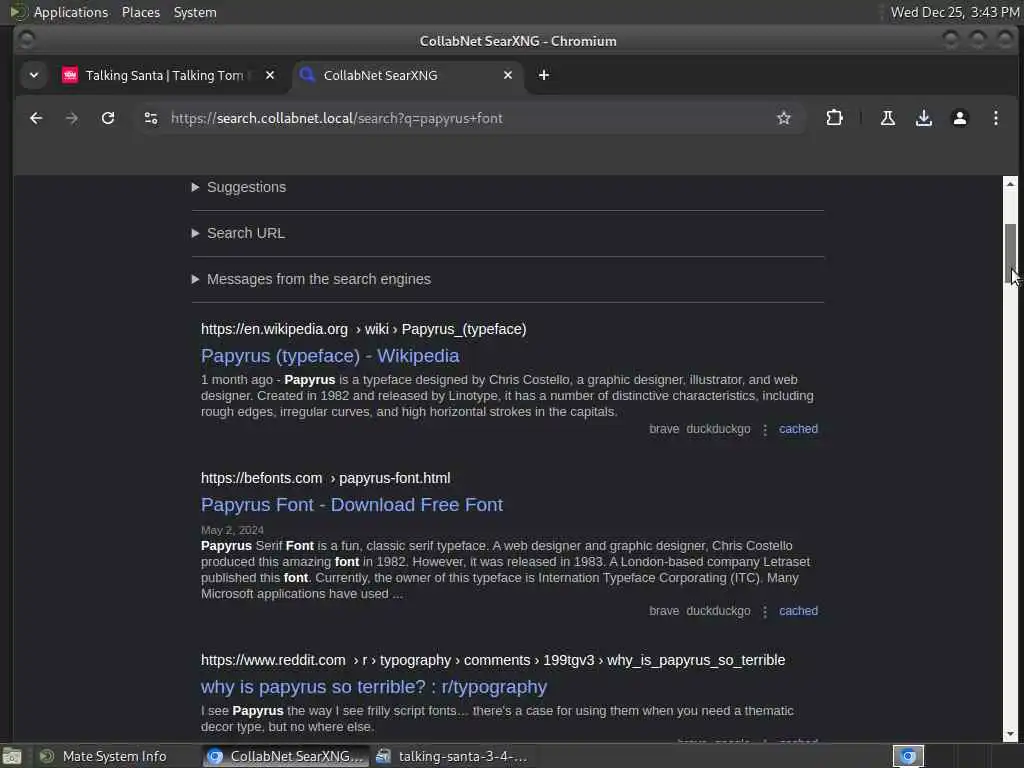Click the show desktop icon in taskbar
1024x768 pixels.
click(12, 756)
